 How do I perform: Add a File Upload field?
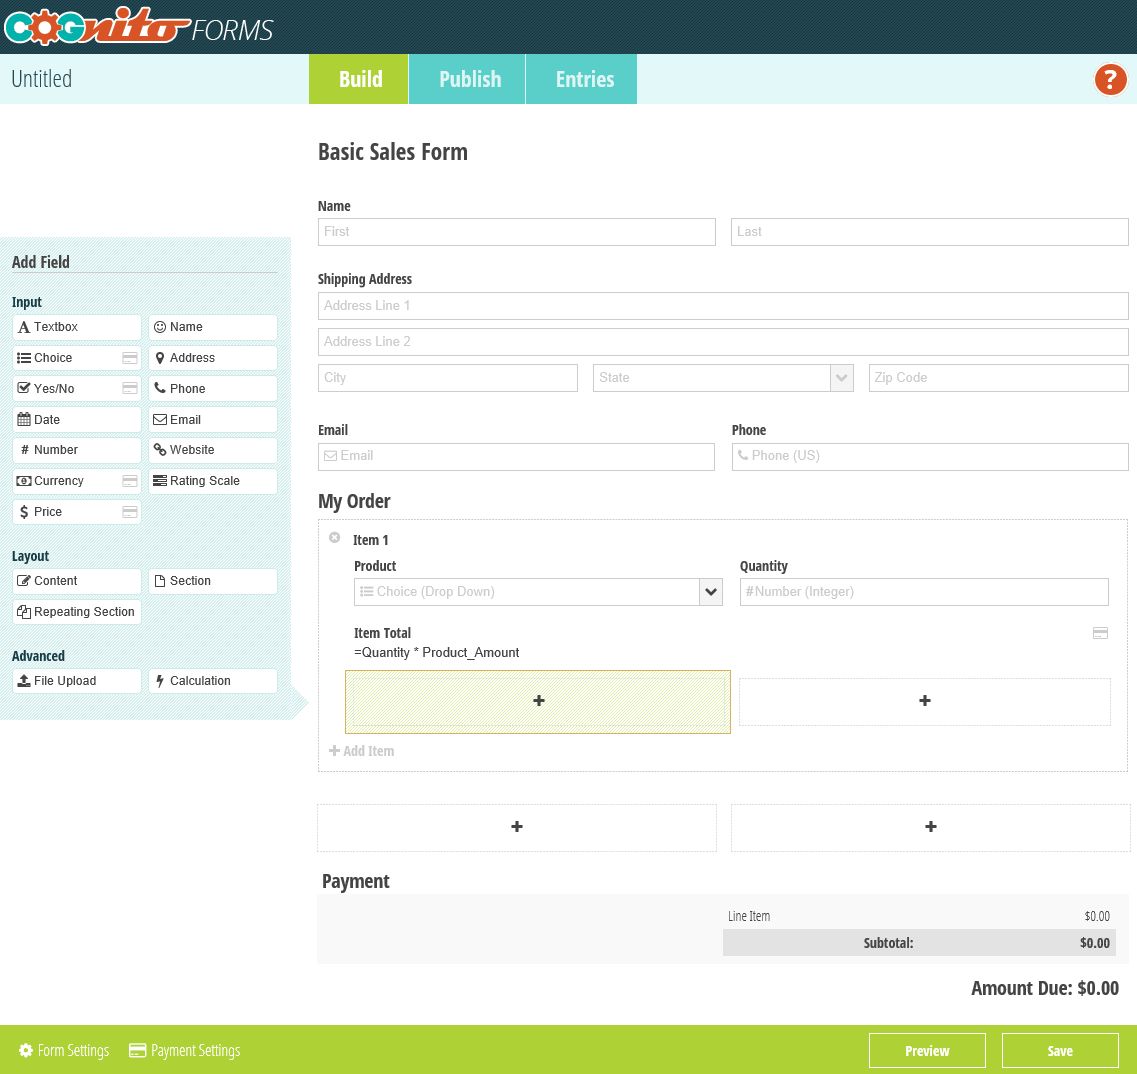pyautogui.click(x=77, y=681)
